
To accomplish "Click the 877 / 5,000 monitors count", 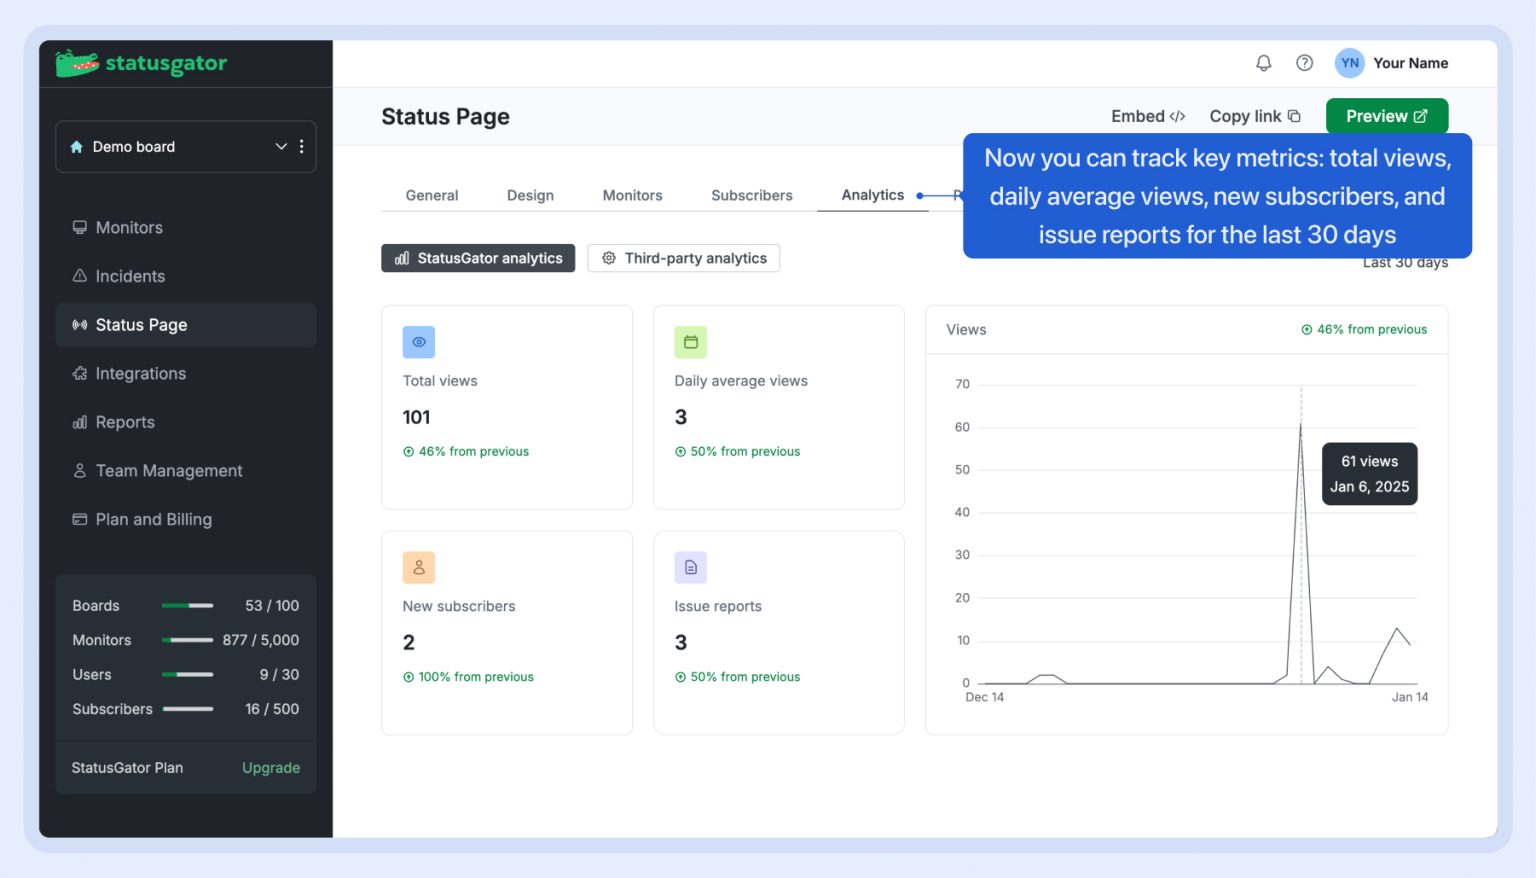I will (x=261, y=640).
